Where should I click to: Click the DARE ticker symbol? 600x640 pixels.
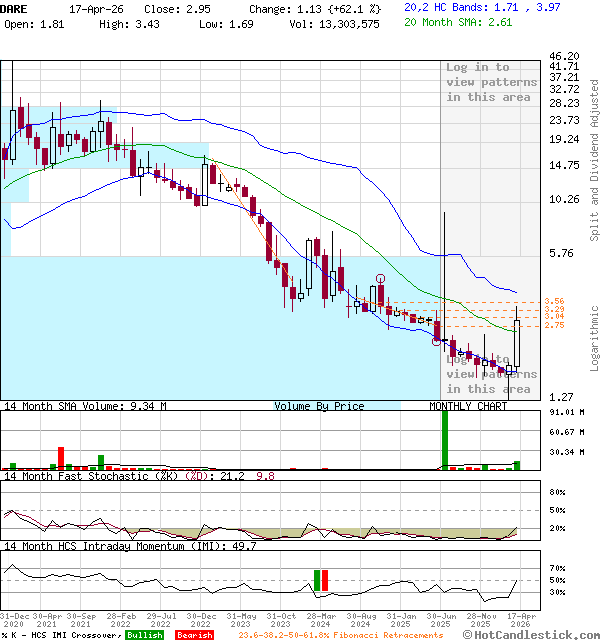coord(15,7)
